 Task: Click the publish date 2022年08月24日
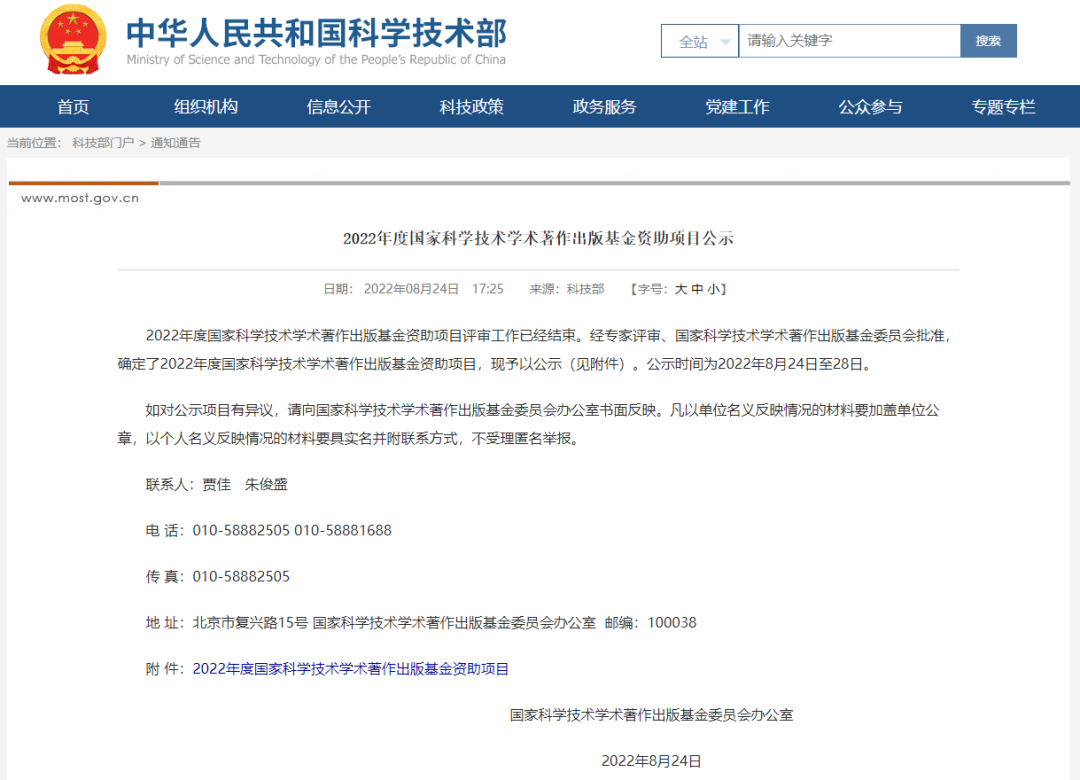(411, 289)
